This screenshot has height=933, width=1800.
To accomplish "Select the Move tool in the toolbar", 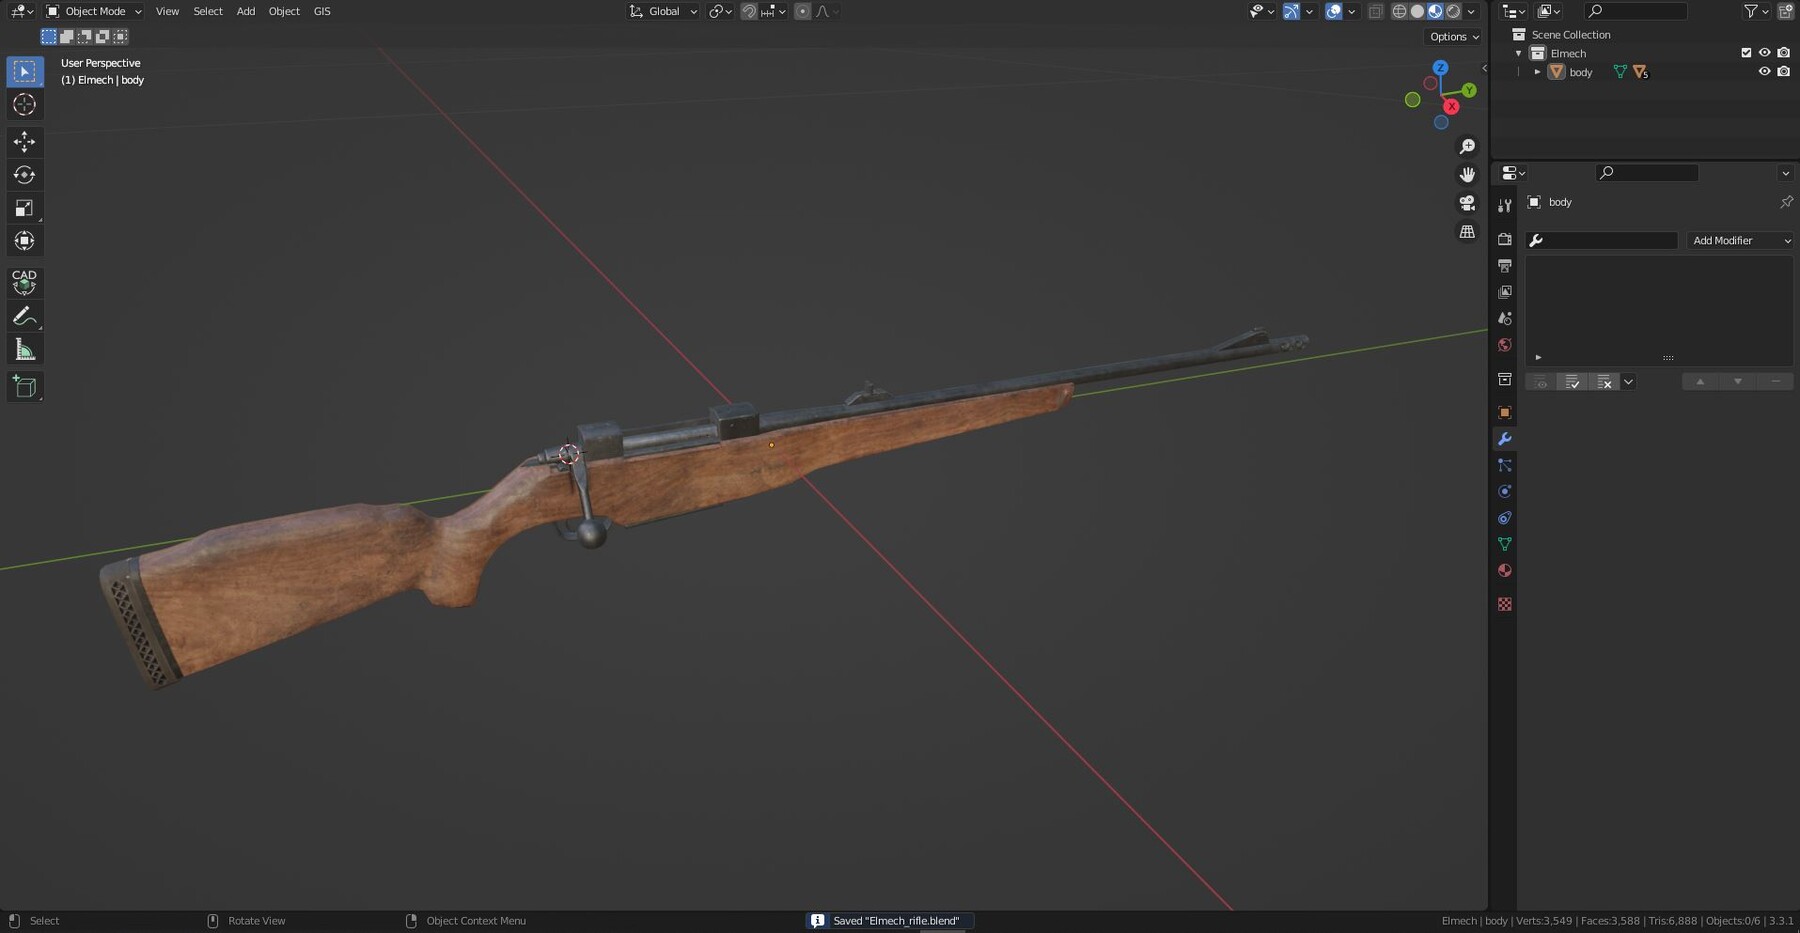I will (x=24, y=142).
